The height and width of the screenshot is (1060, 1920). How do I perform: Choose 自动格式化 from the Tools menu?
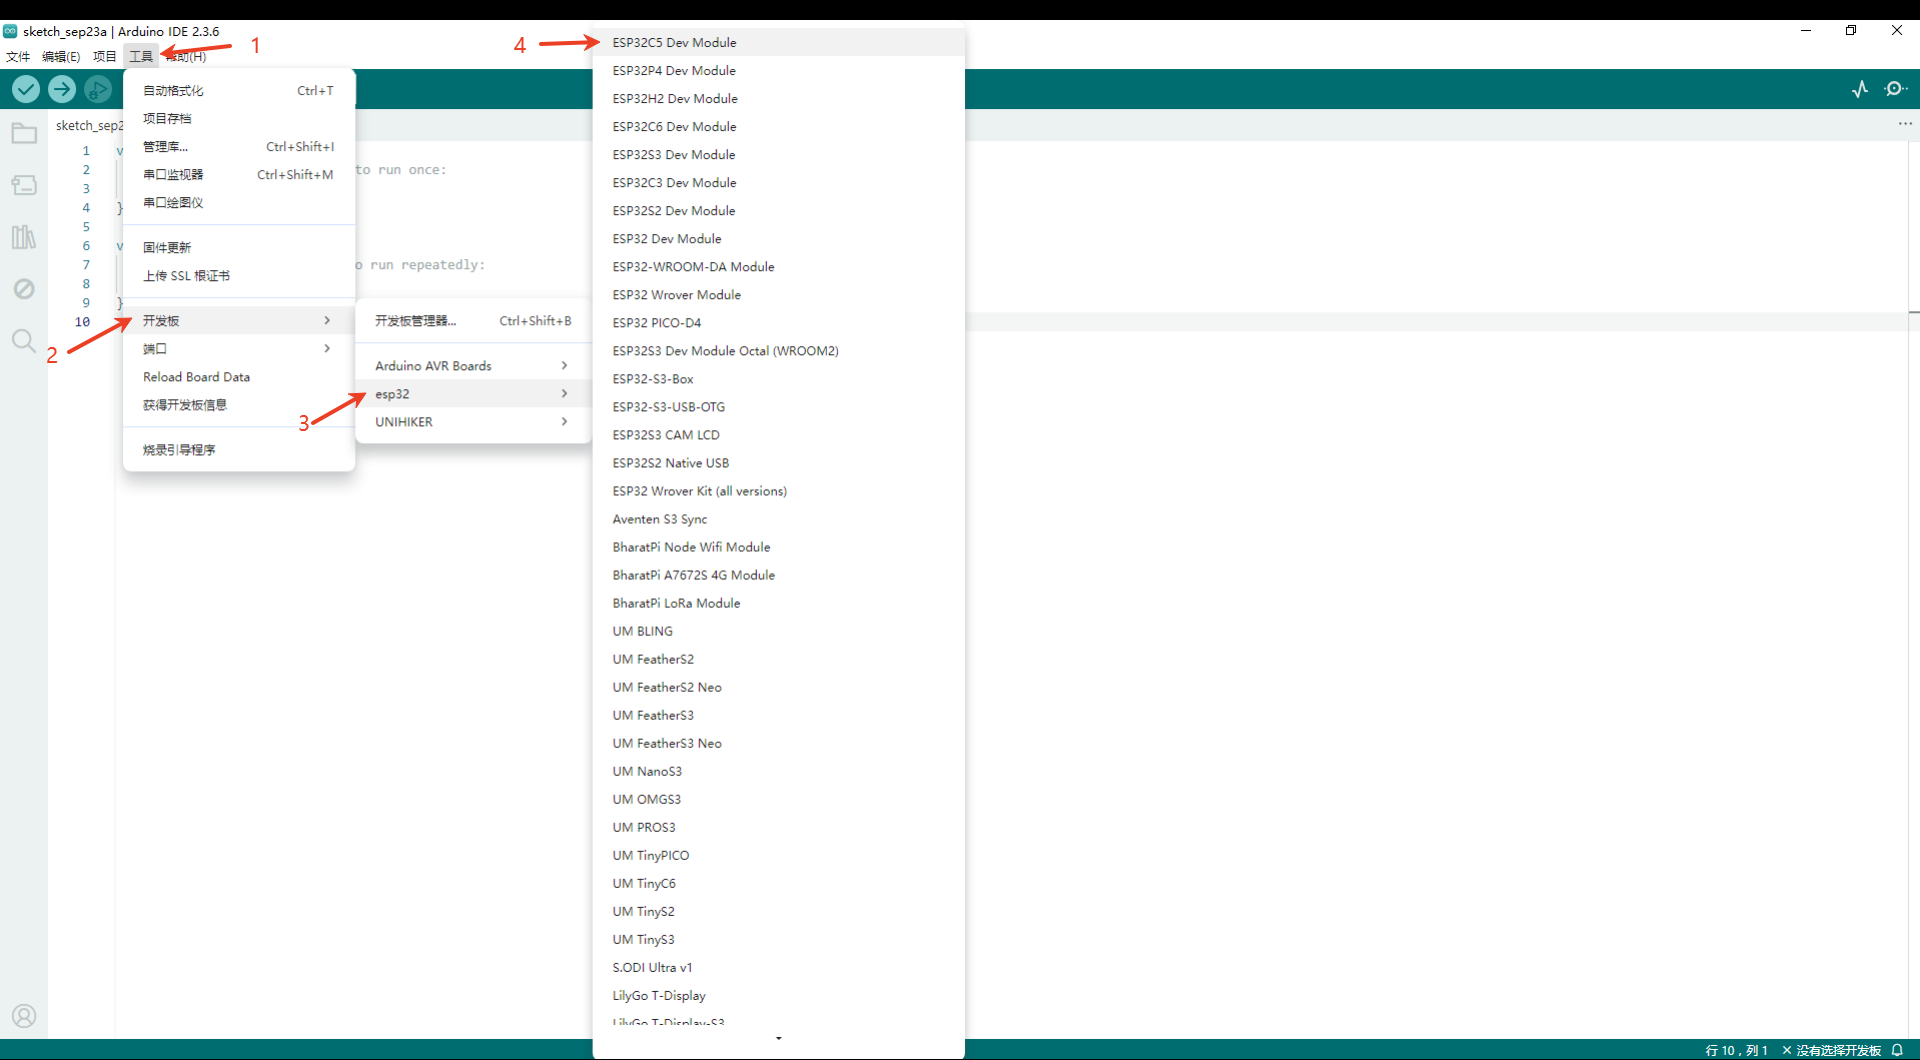click(239, 90)
